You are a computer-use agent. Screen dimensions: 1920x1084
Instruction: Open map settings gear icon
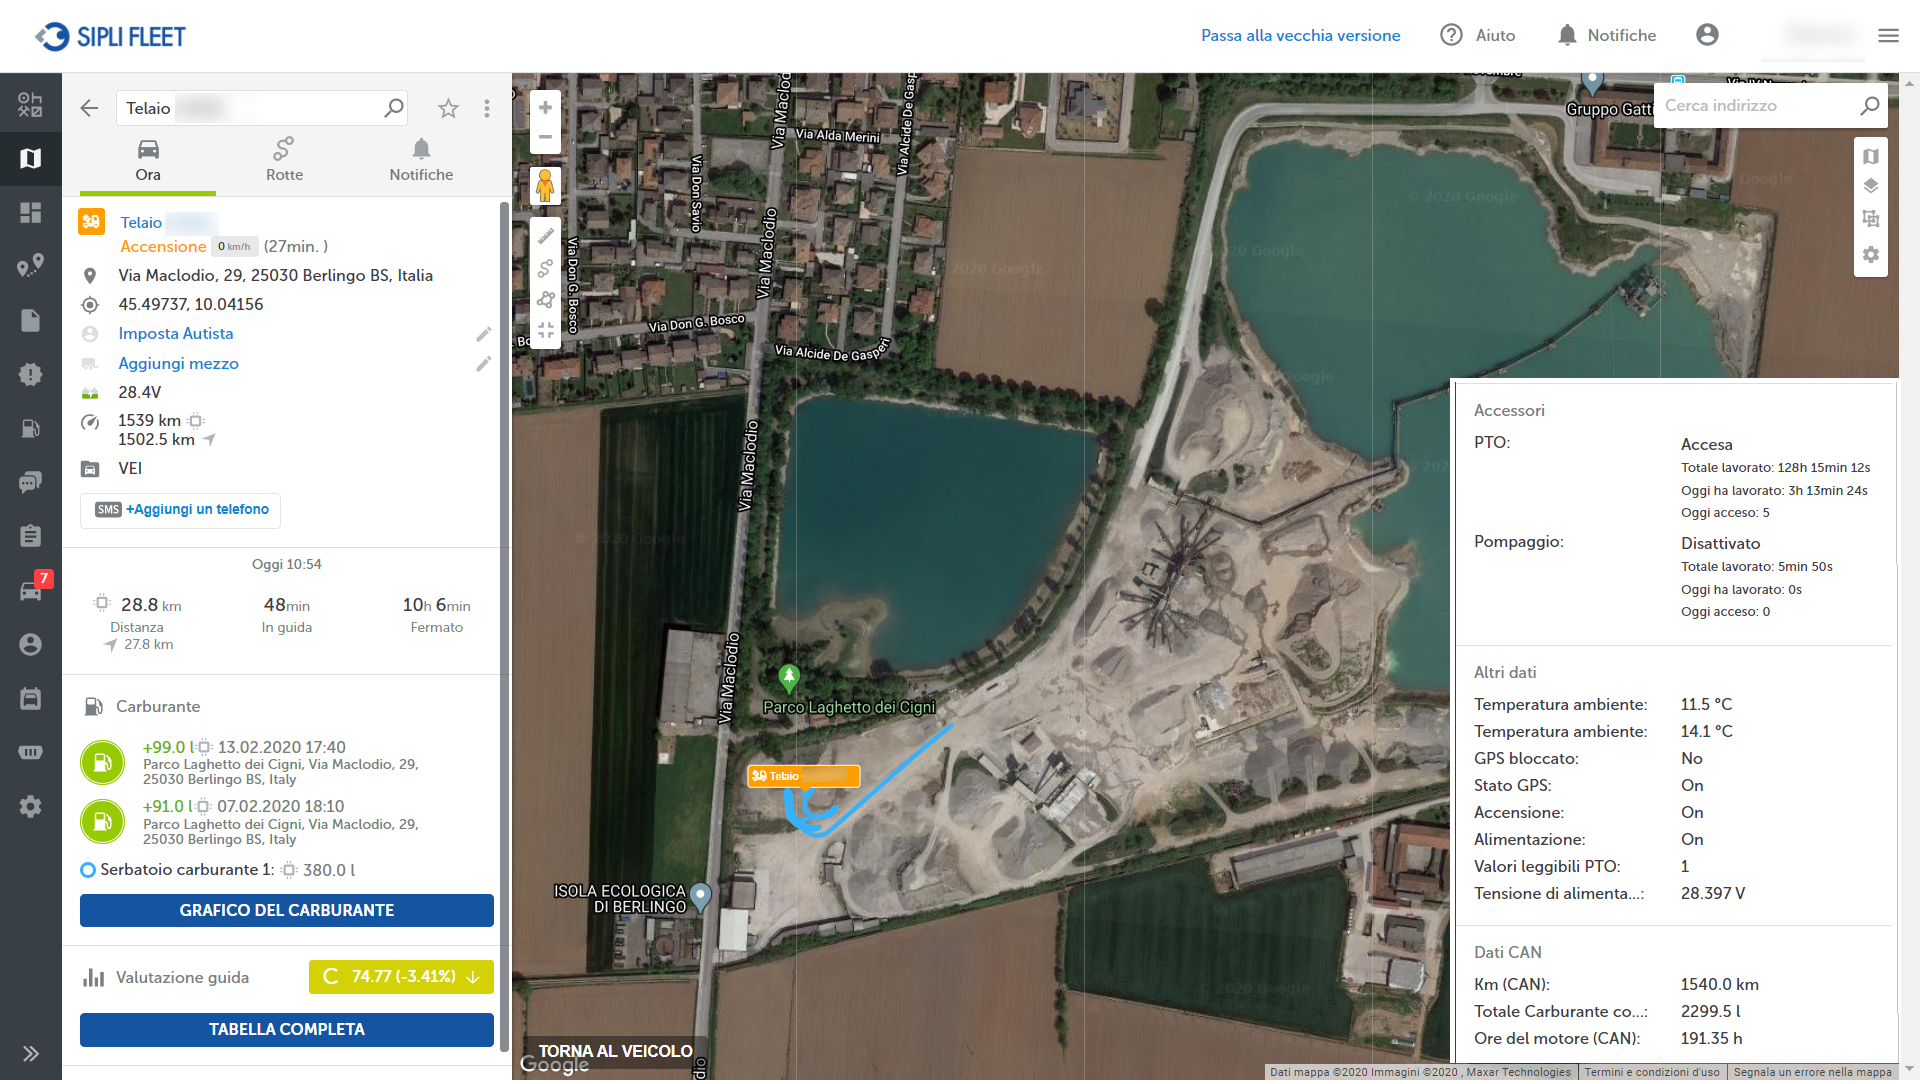pos(1870,255)
